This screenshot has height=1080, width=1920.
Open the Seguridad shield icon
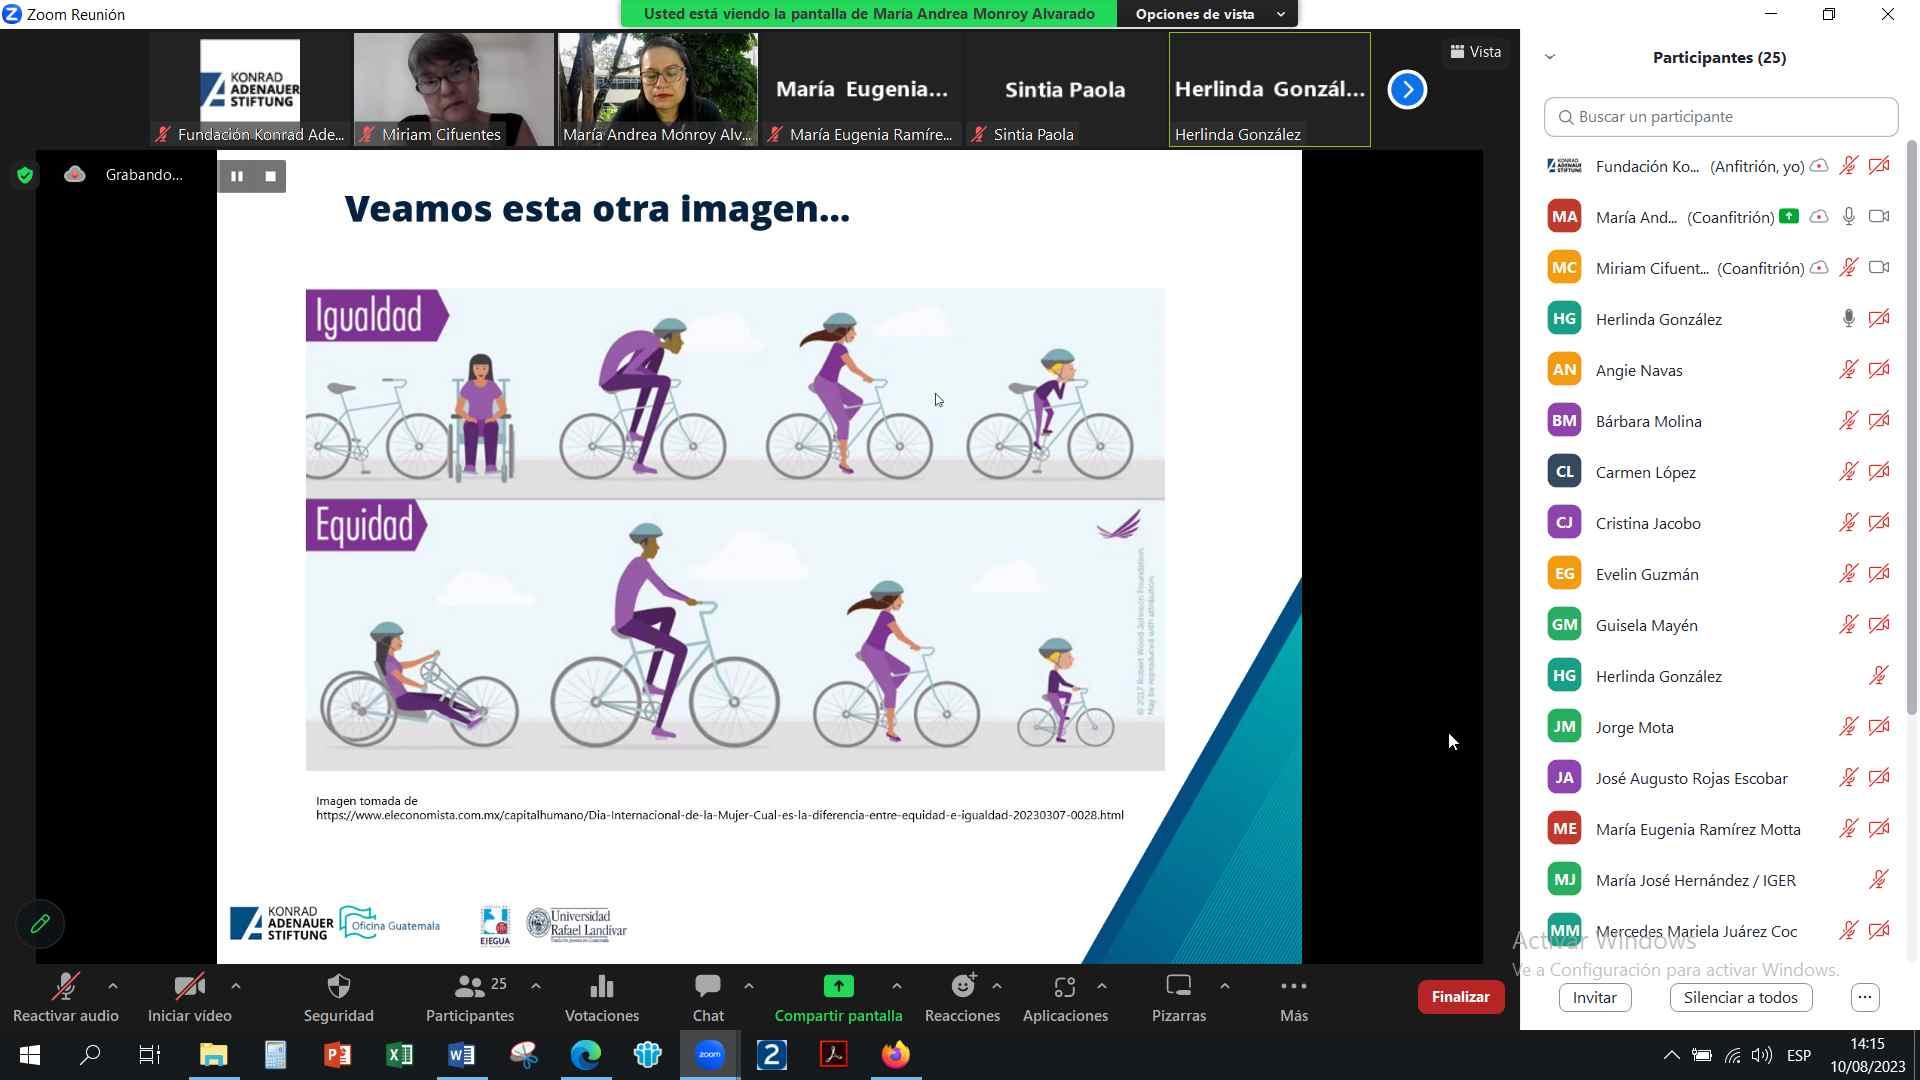[x=339, y=987]
